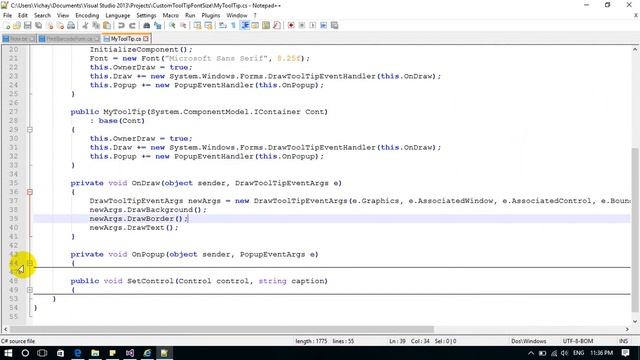Open the taskbar Task View button

(42, 353)
